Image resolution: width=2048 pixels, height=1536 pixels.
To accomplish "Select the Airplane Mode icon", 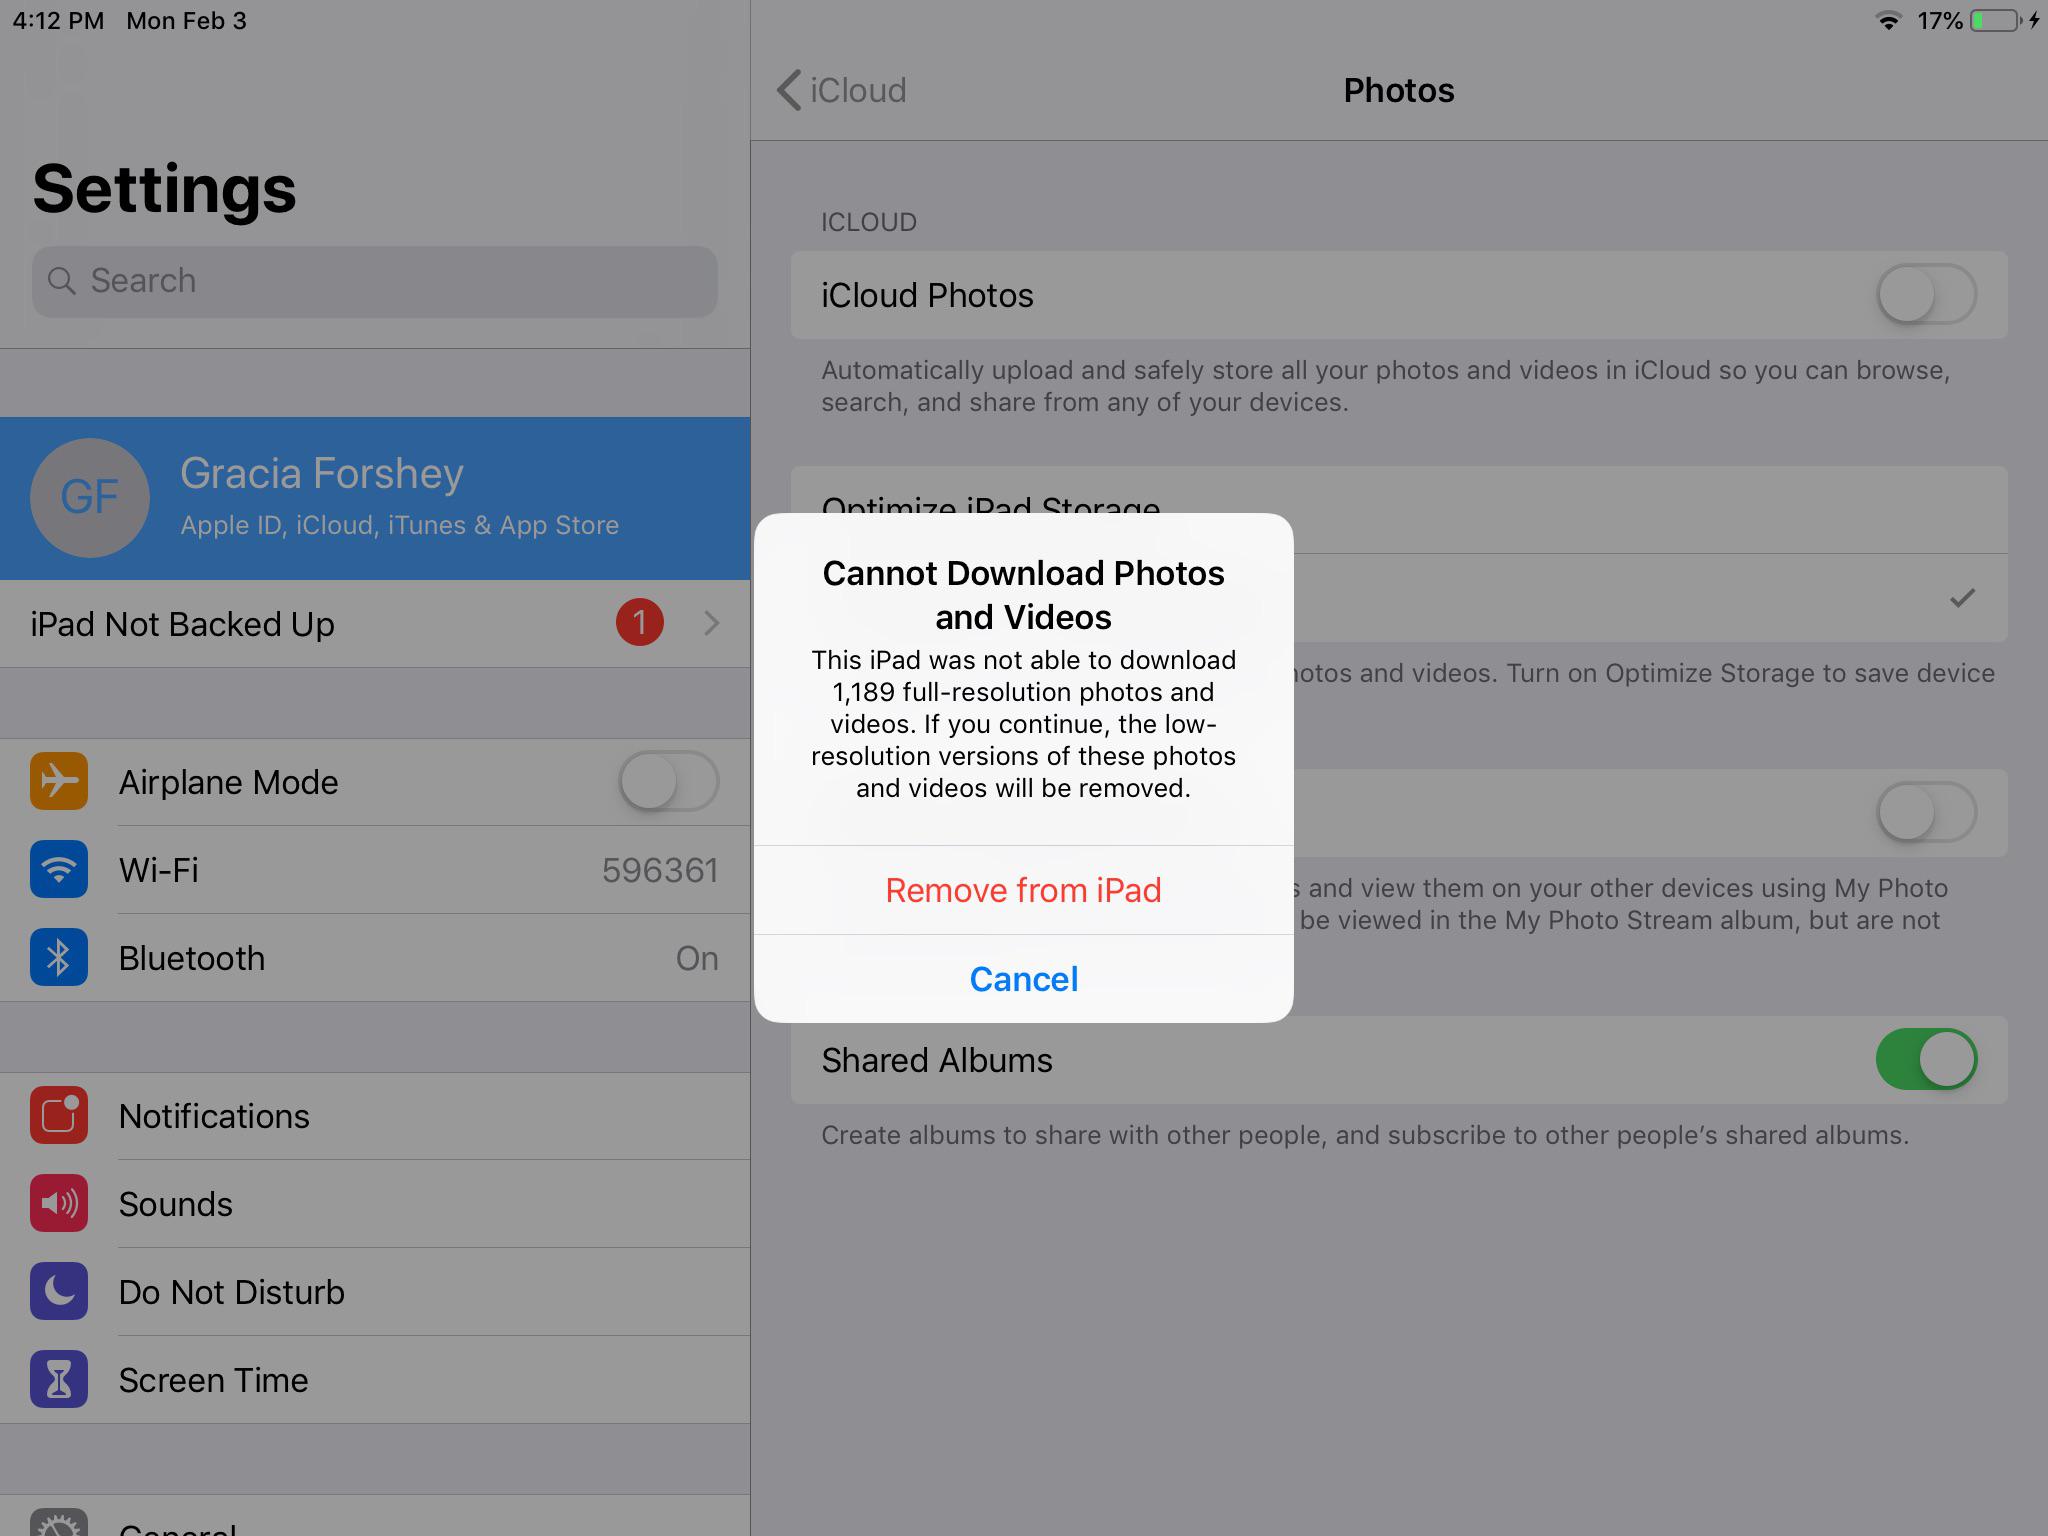I will pyautogui.click(x=59, y=782).
